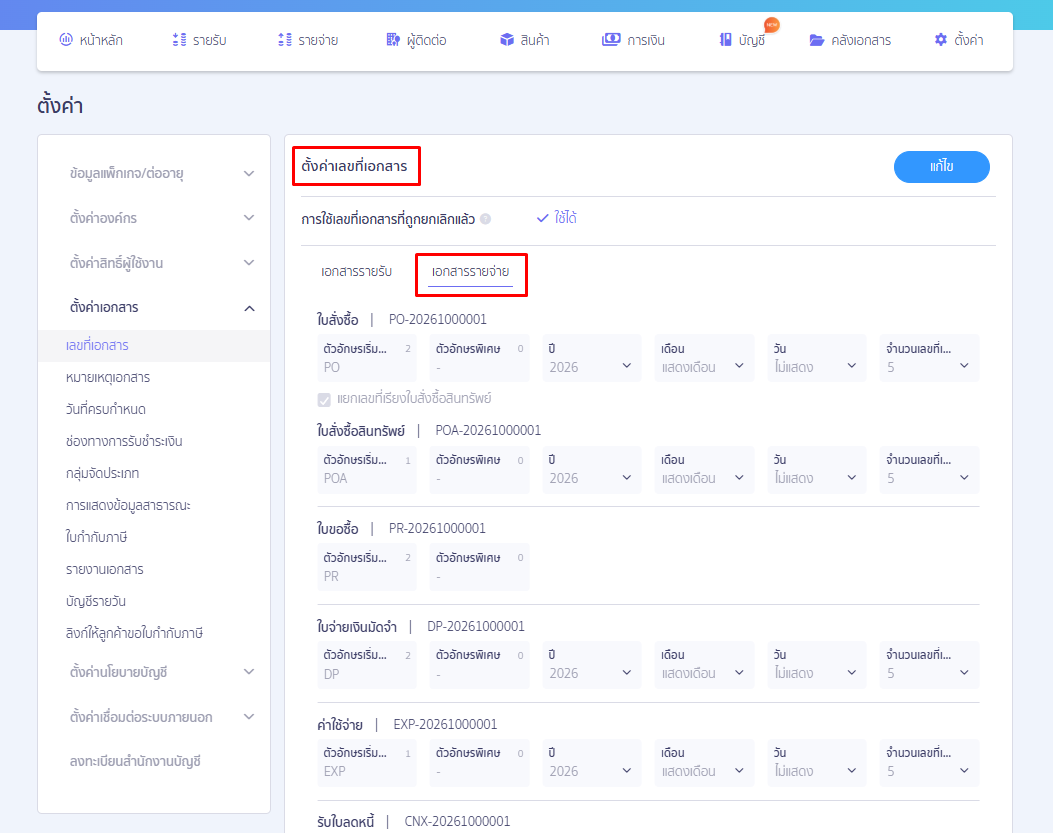Click ตัวอักษรพิเศษ field for ใบขอซื้อ PR
The height and width of the screenshot is (833, 1053).
coord(479,567)
